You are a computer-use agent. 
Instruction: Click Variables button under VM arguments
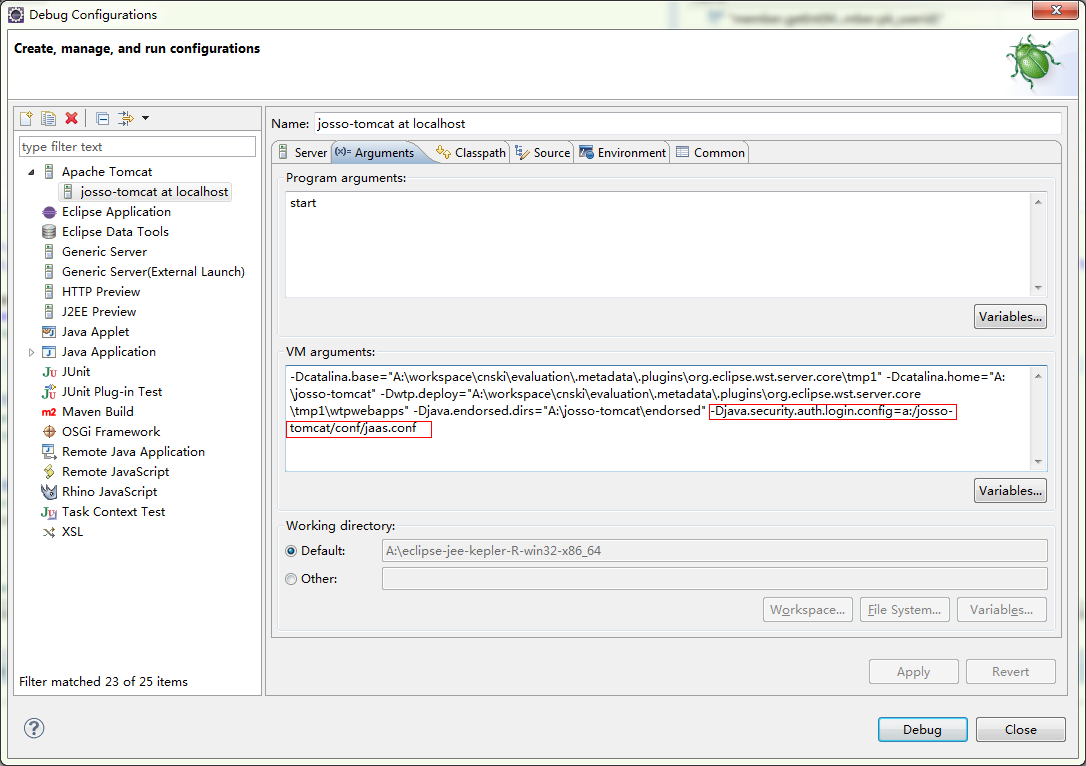coord(1010,490)
